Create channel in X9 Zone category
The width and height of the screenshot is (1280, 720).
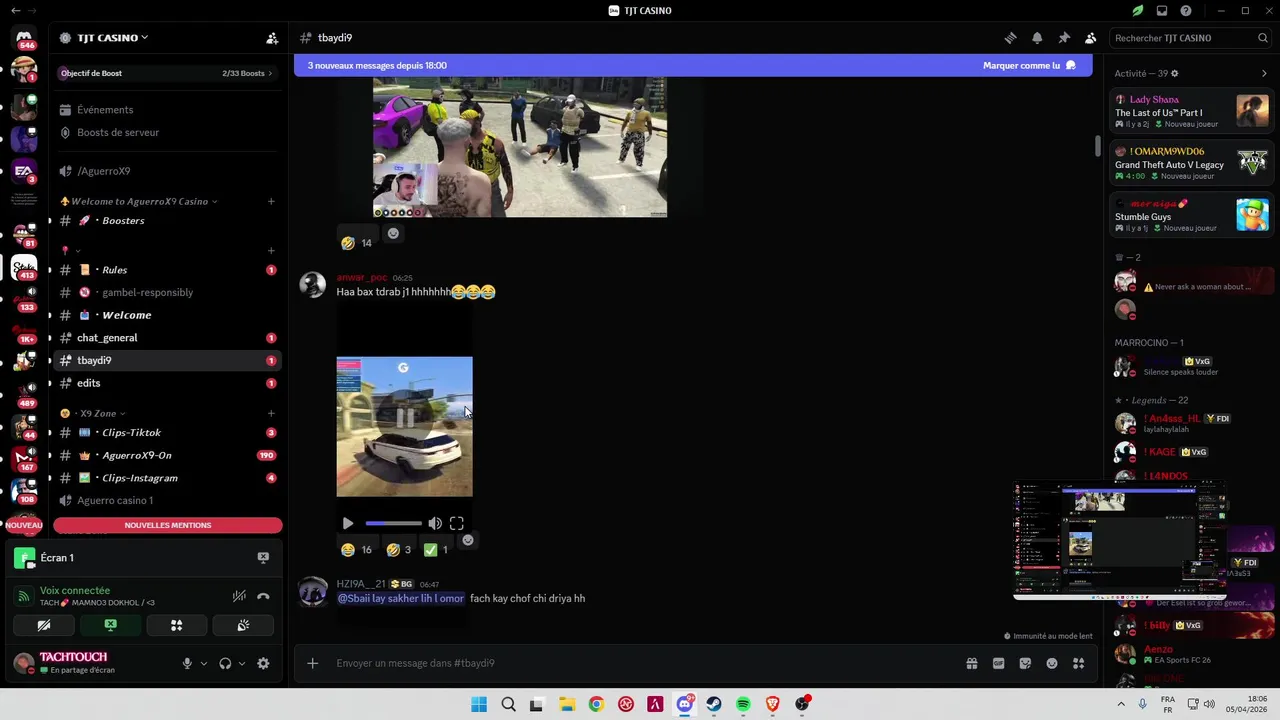point(271,413)
